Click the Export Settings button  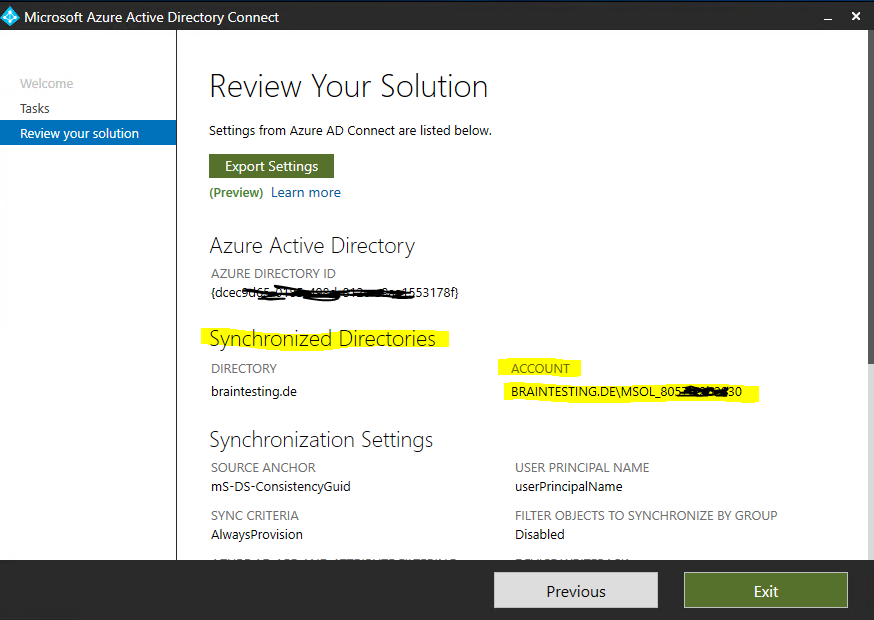[x=271, y=166]
